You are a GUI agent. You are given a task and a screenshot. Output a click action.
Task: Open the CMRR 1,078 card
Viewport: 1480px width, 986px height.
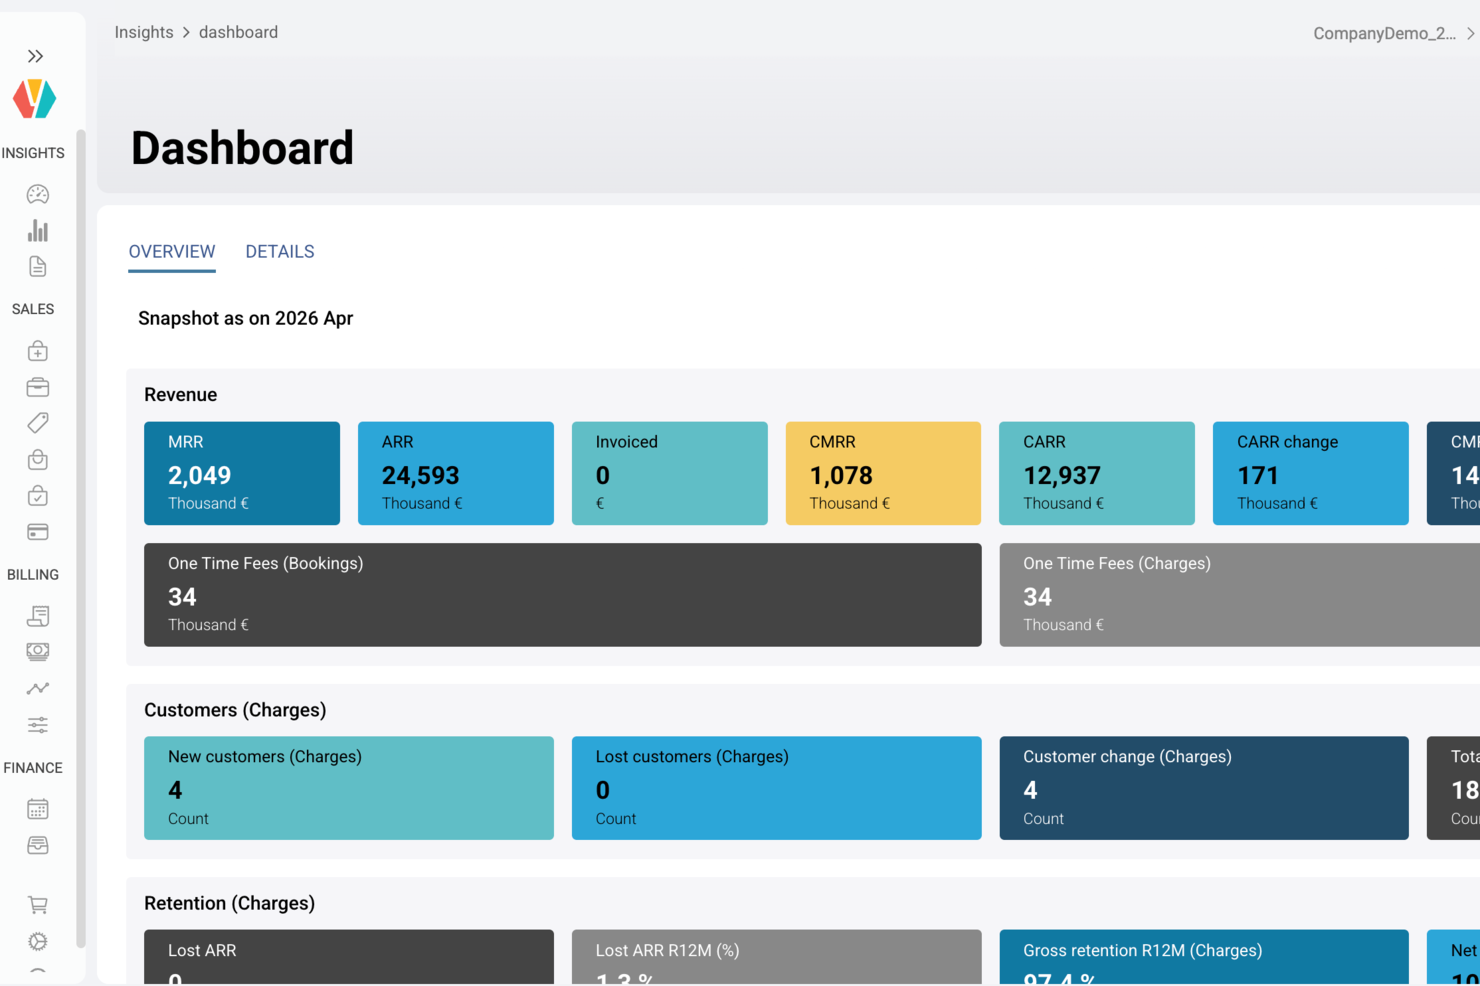[884, 473]
